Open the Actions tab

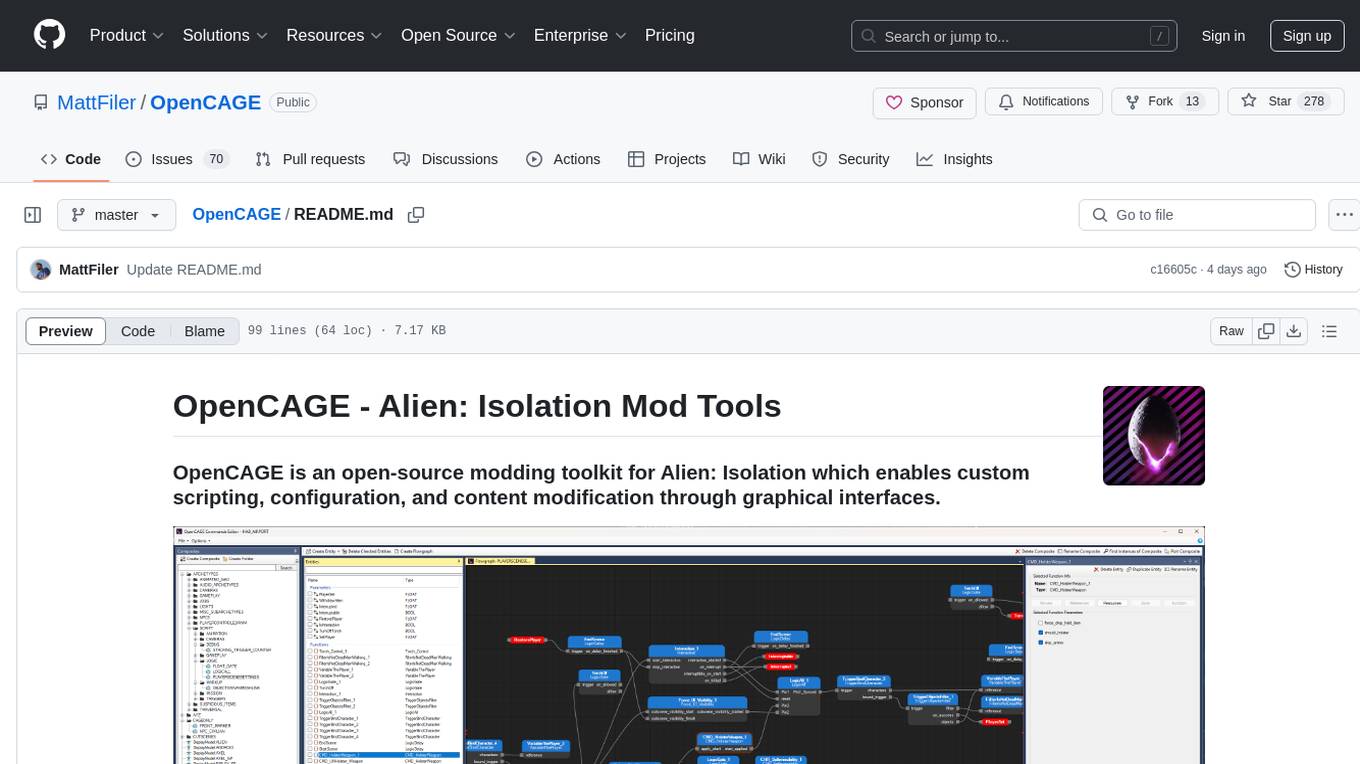coord(563,159)
